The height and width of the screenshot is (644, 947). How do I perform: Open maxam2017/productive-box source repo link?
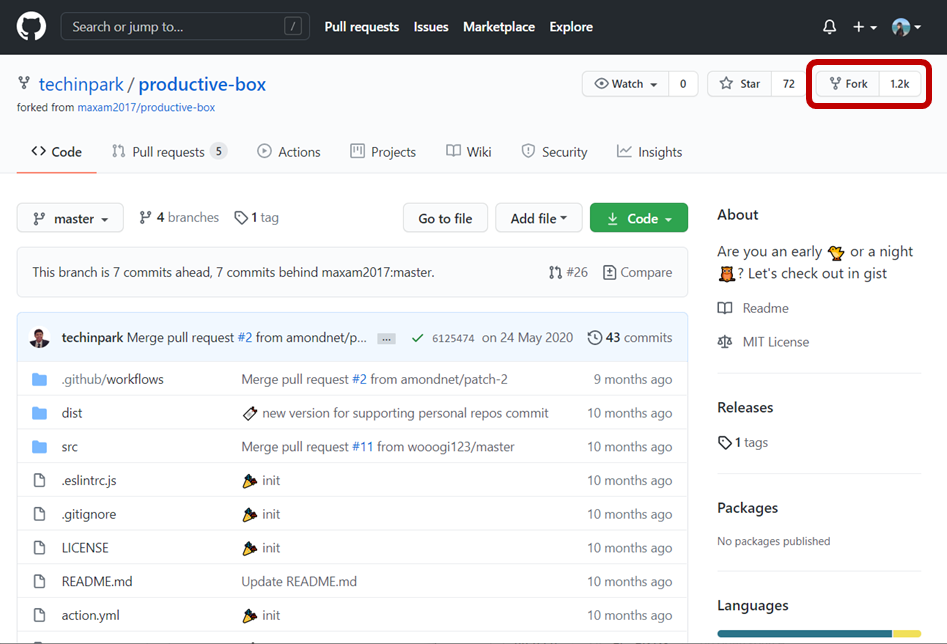click(x=146, y=108)
